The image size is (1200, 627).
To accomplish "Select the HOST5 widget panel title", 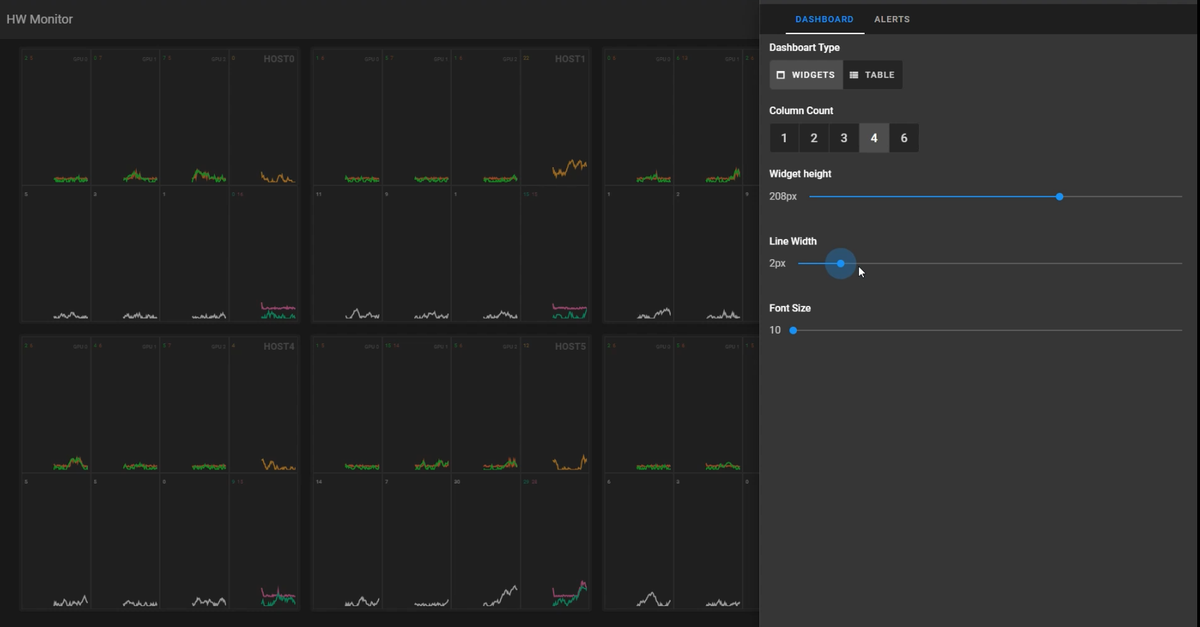I will pyautogui.click(x=570, y=346).
